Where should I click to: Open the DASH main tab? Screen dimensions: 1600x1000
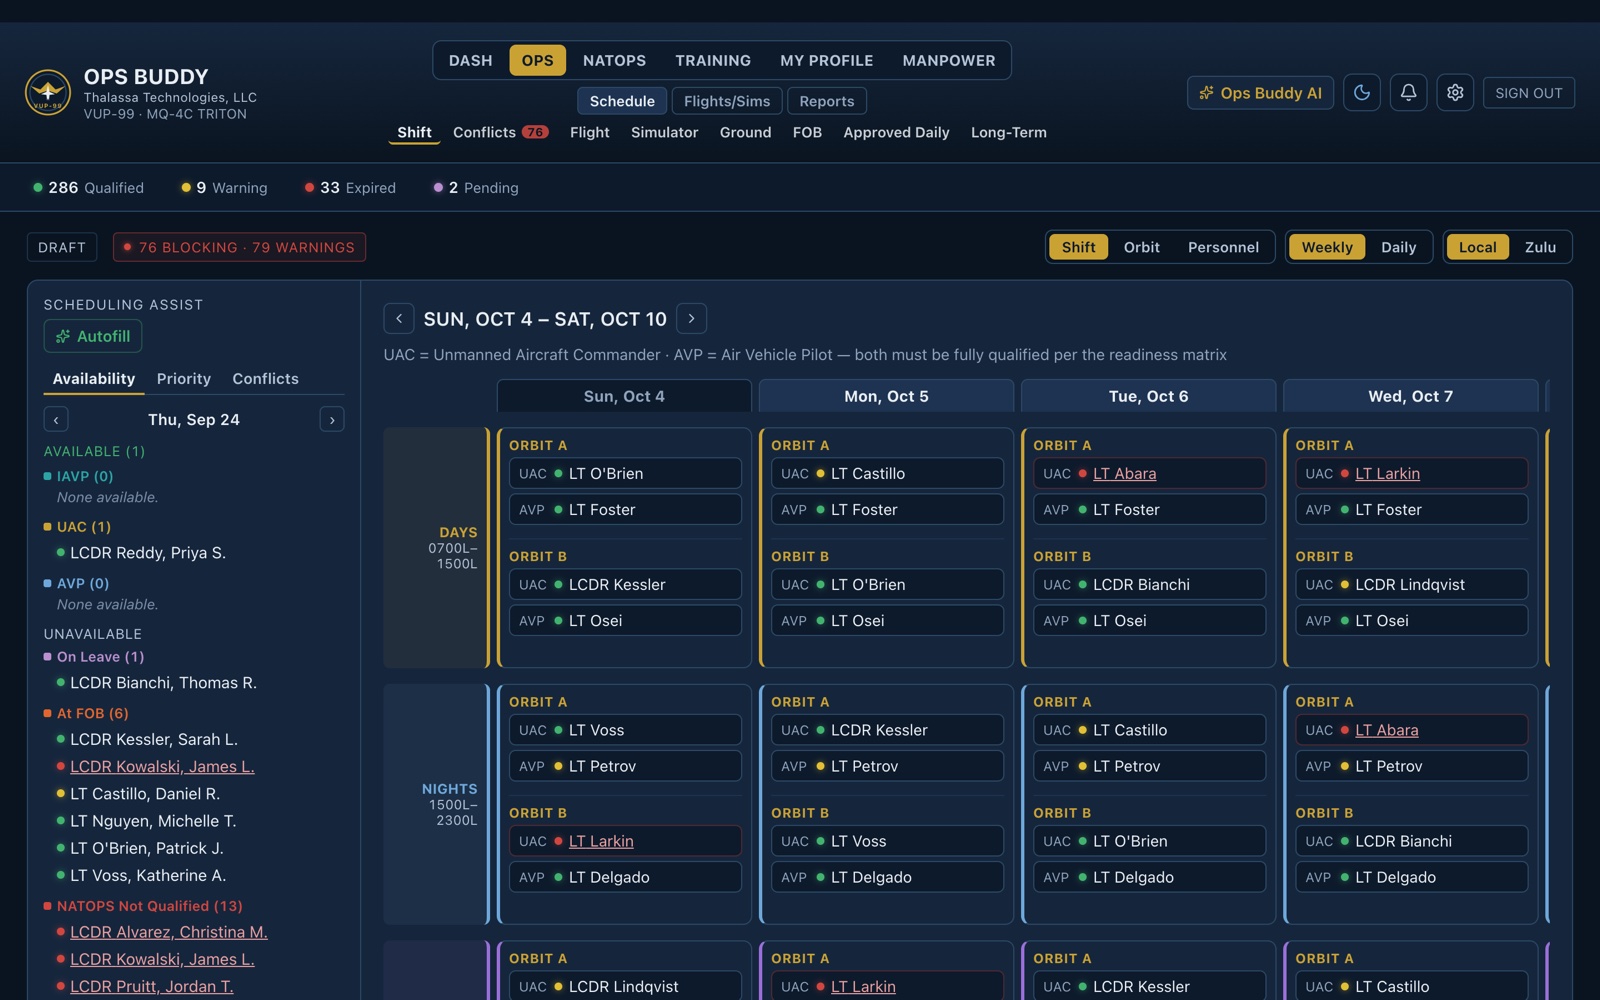coord(470,60)
